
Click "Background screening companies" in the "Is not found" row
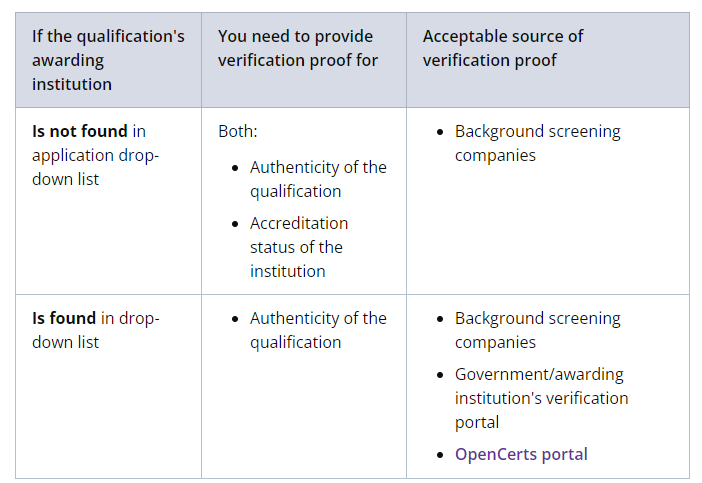click(x=537, y=143)
